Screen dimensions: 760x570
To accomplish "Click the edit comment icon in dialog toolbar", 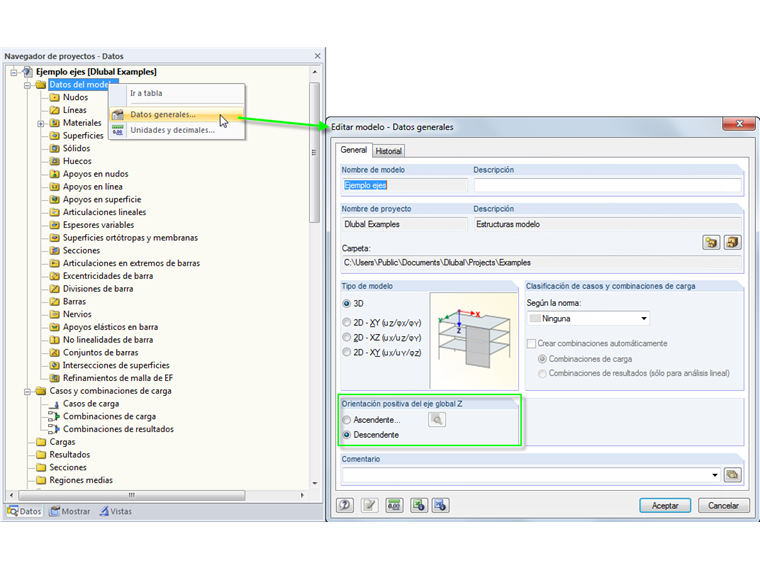I will (369, 505).
